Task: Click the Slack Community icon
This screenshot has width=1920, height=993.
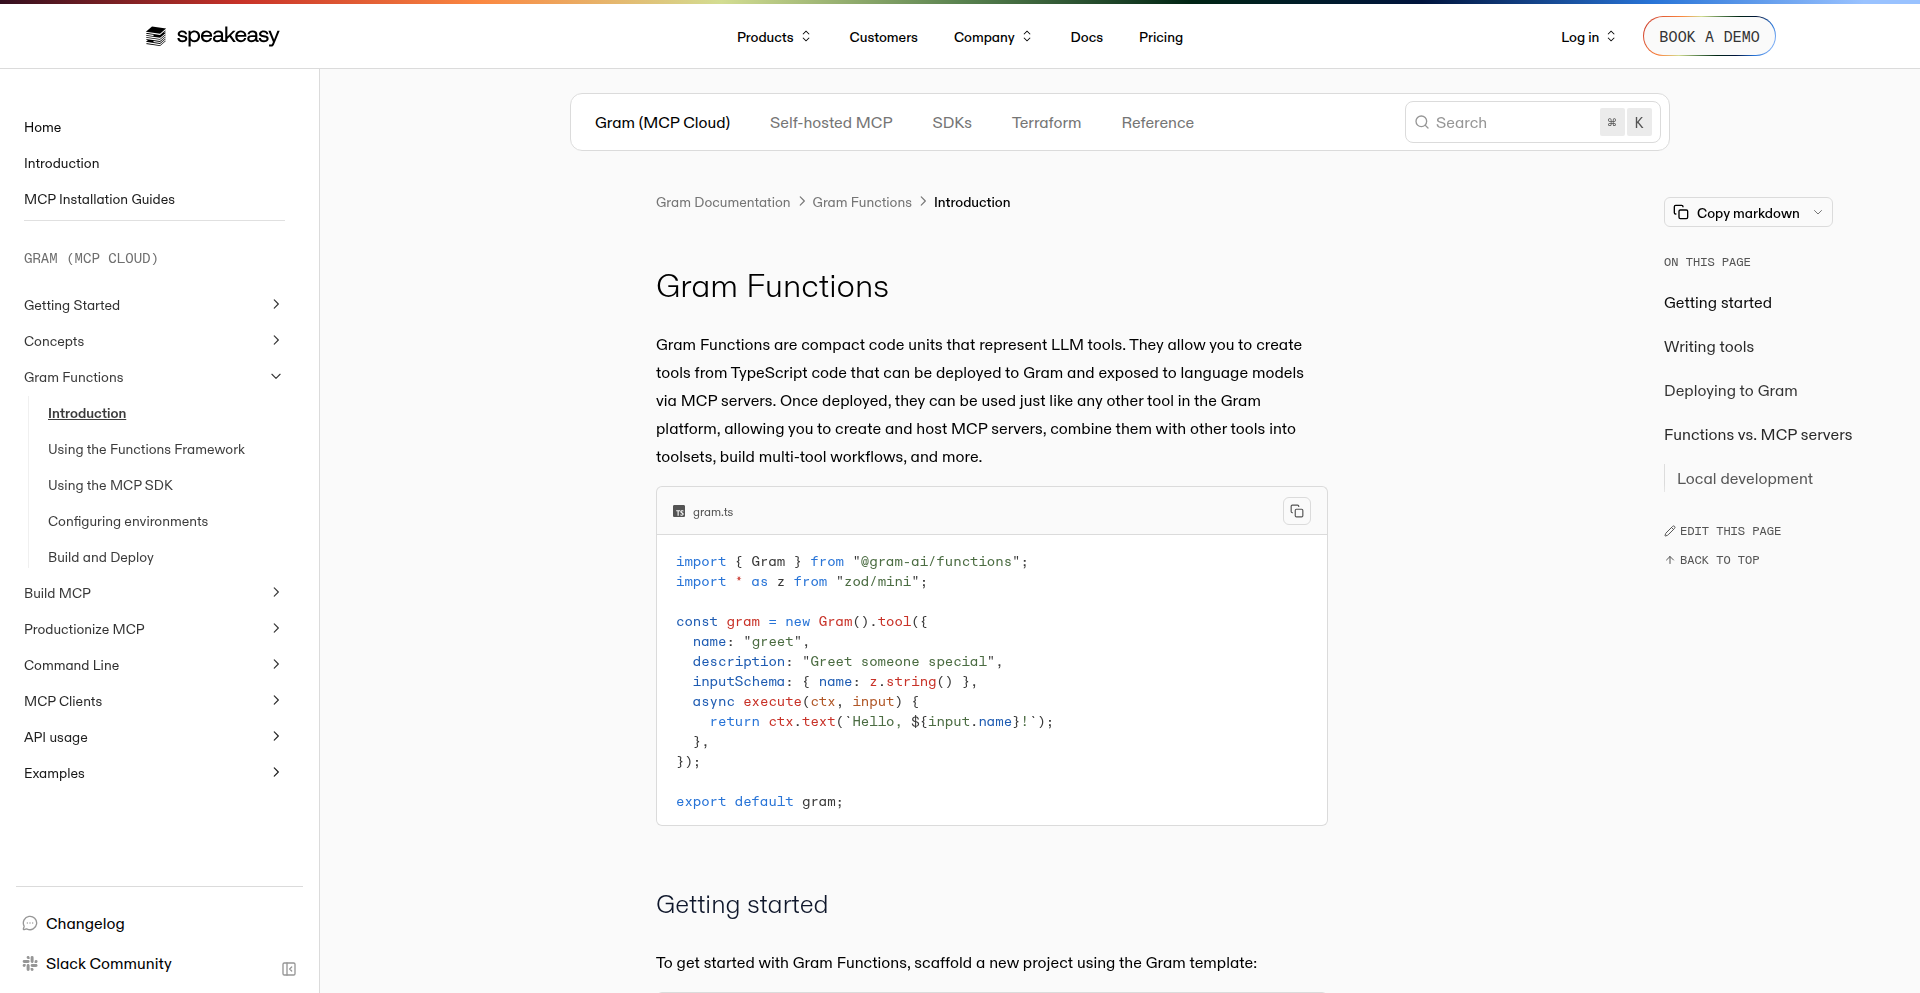Action: (x=30, y=963)
